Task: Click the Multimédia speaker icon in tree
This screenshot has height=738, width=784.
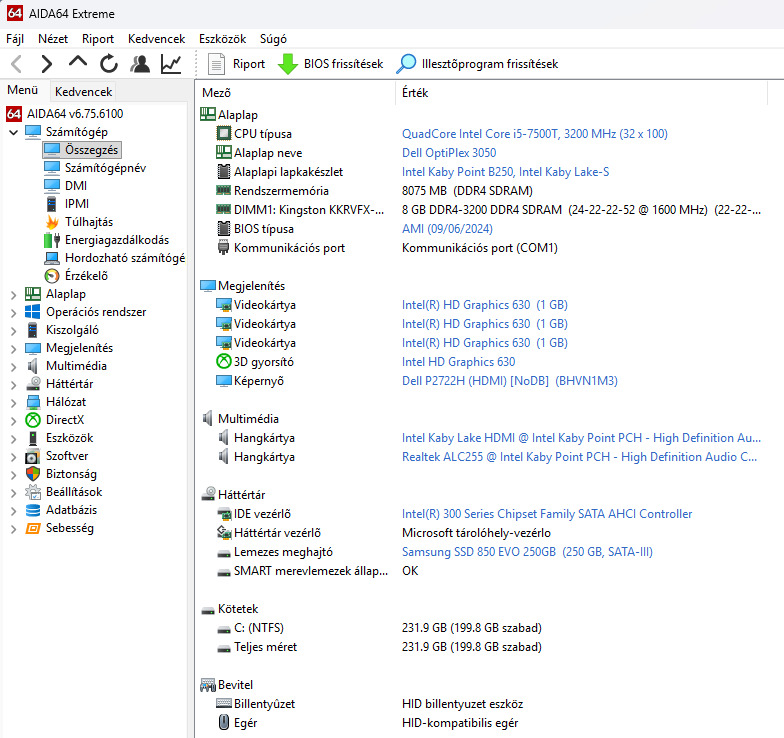Action: coord(33,366)
